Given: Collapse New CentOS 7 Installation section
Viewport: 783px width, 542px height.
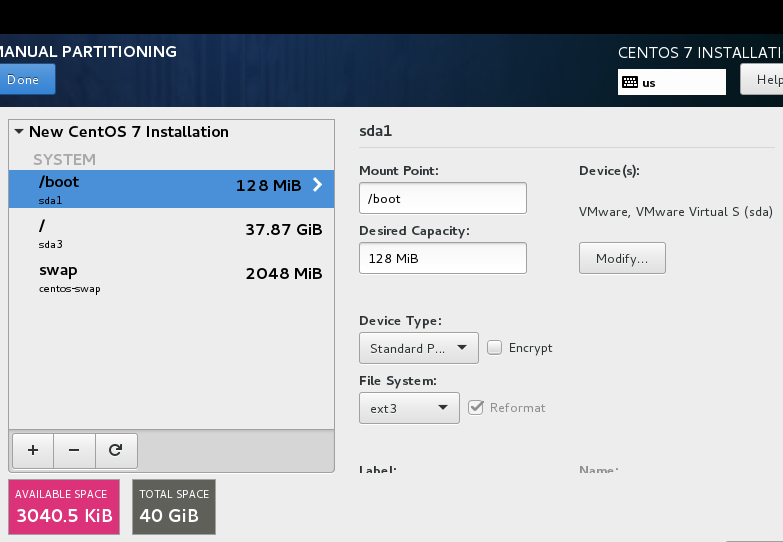Looking at the screenshot, I should pos(19,132).
